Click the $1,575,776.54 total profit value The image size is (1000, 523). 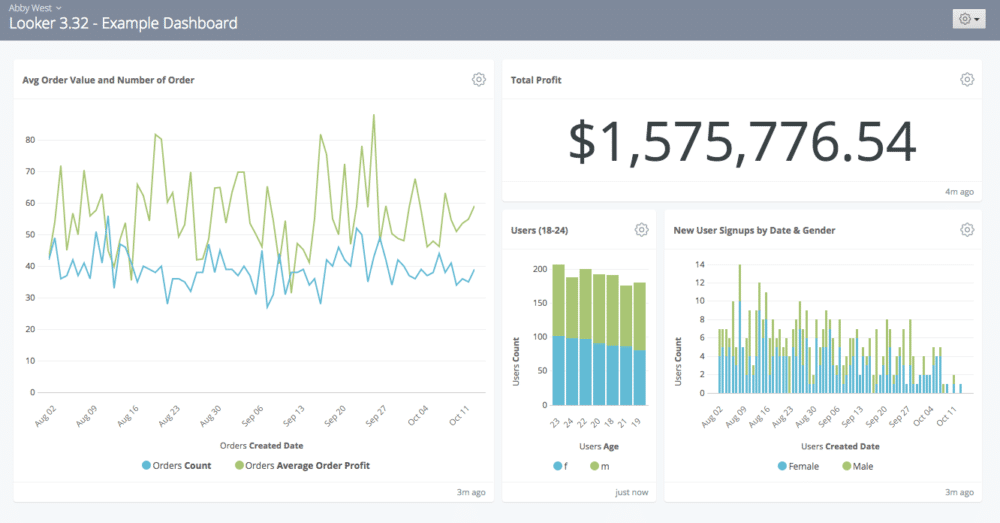[742, 141]
